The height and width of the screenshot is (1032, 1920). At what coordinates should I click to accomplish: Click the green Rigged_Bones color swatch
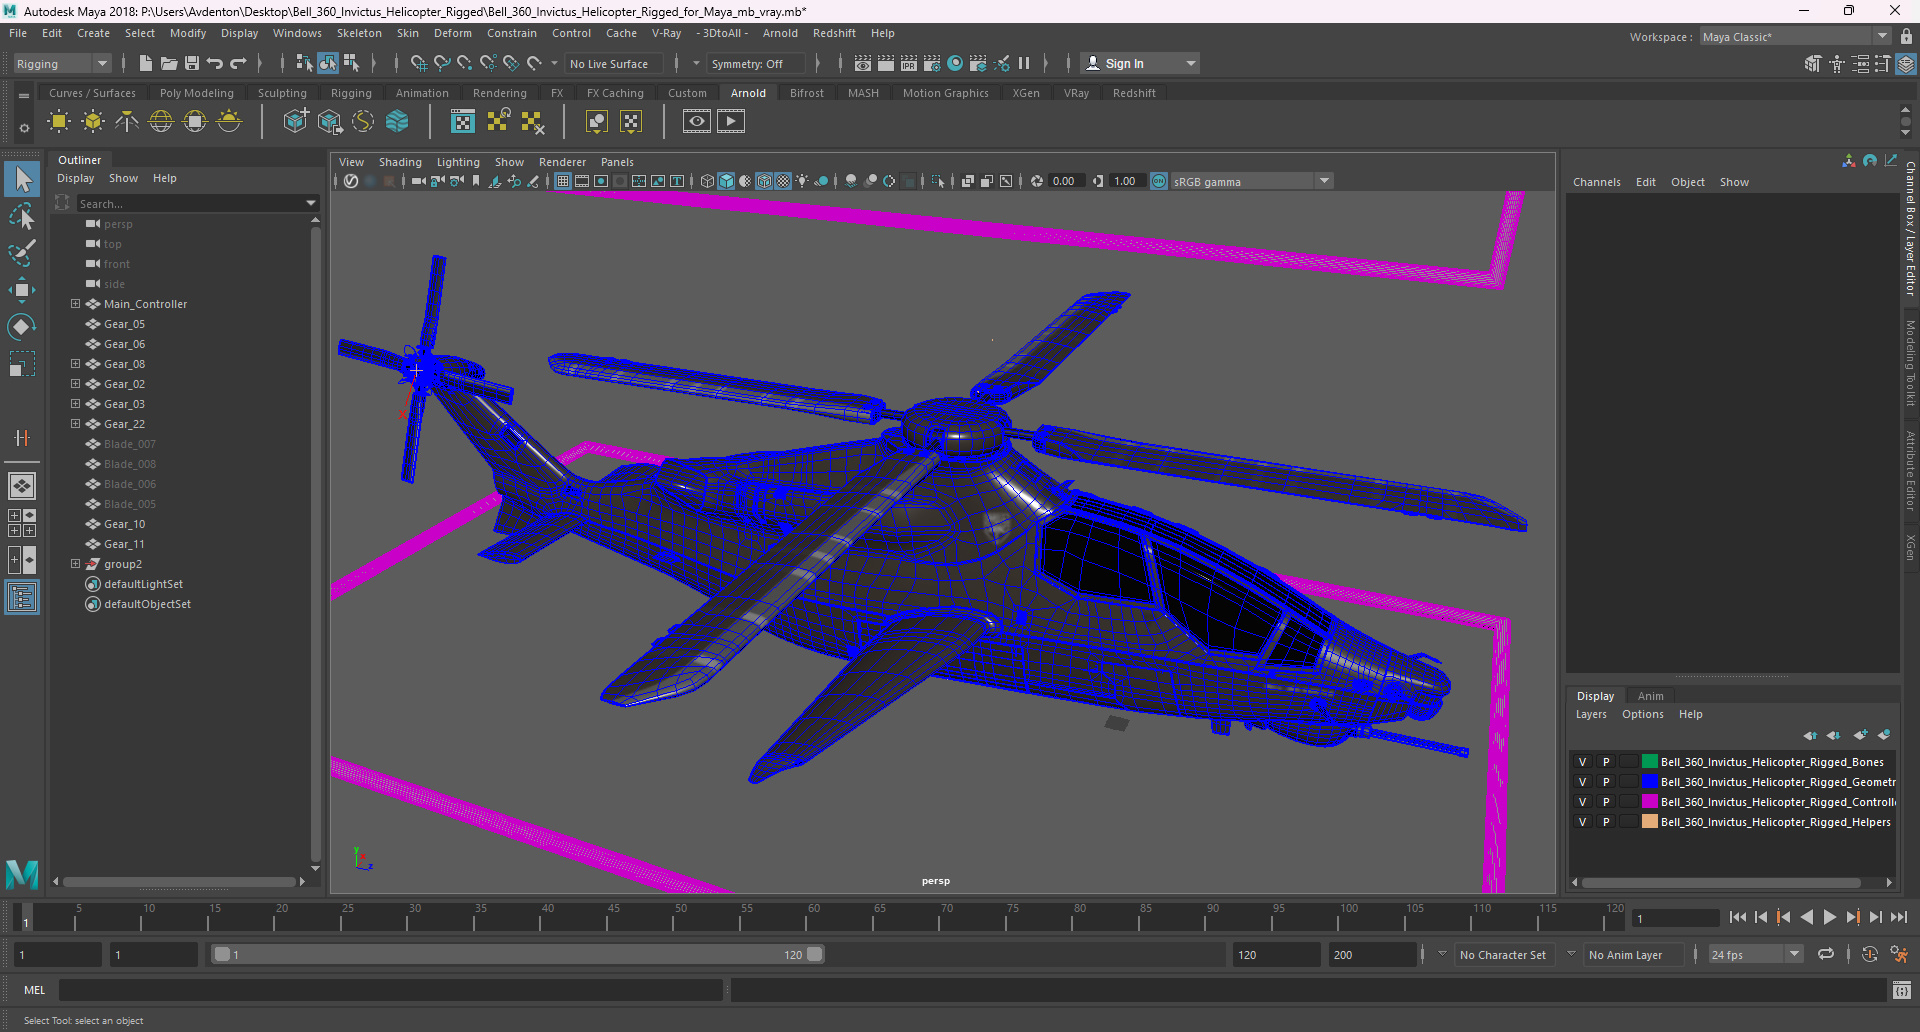point(1650,762)
